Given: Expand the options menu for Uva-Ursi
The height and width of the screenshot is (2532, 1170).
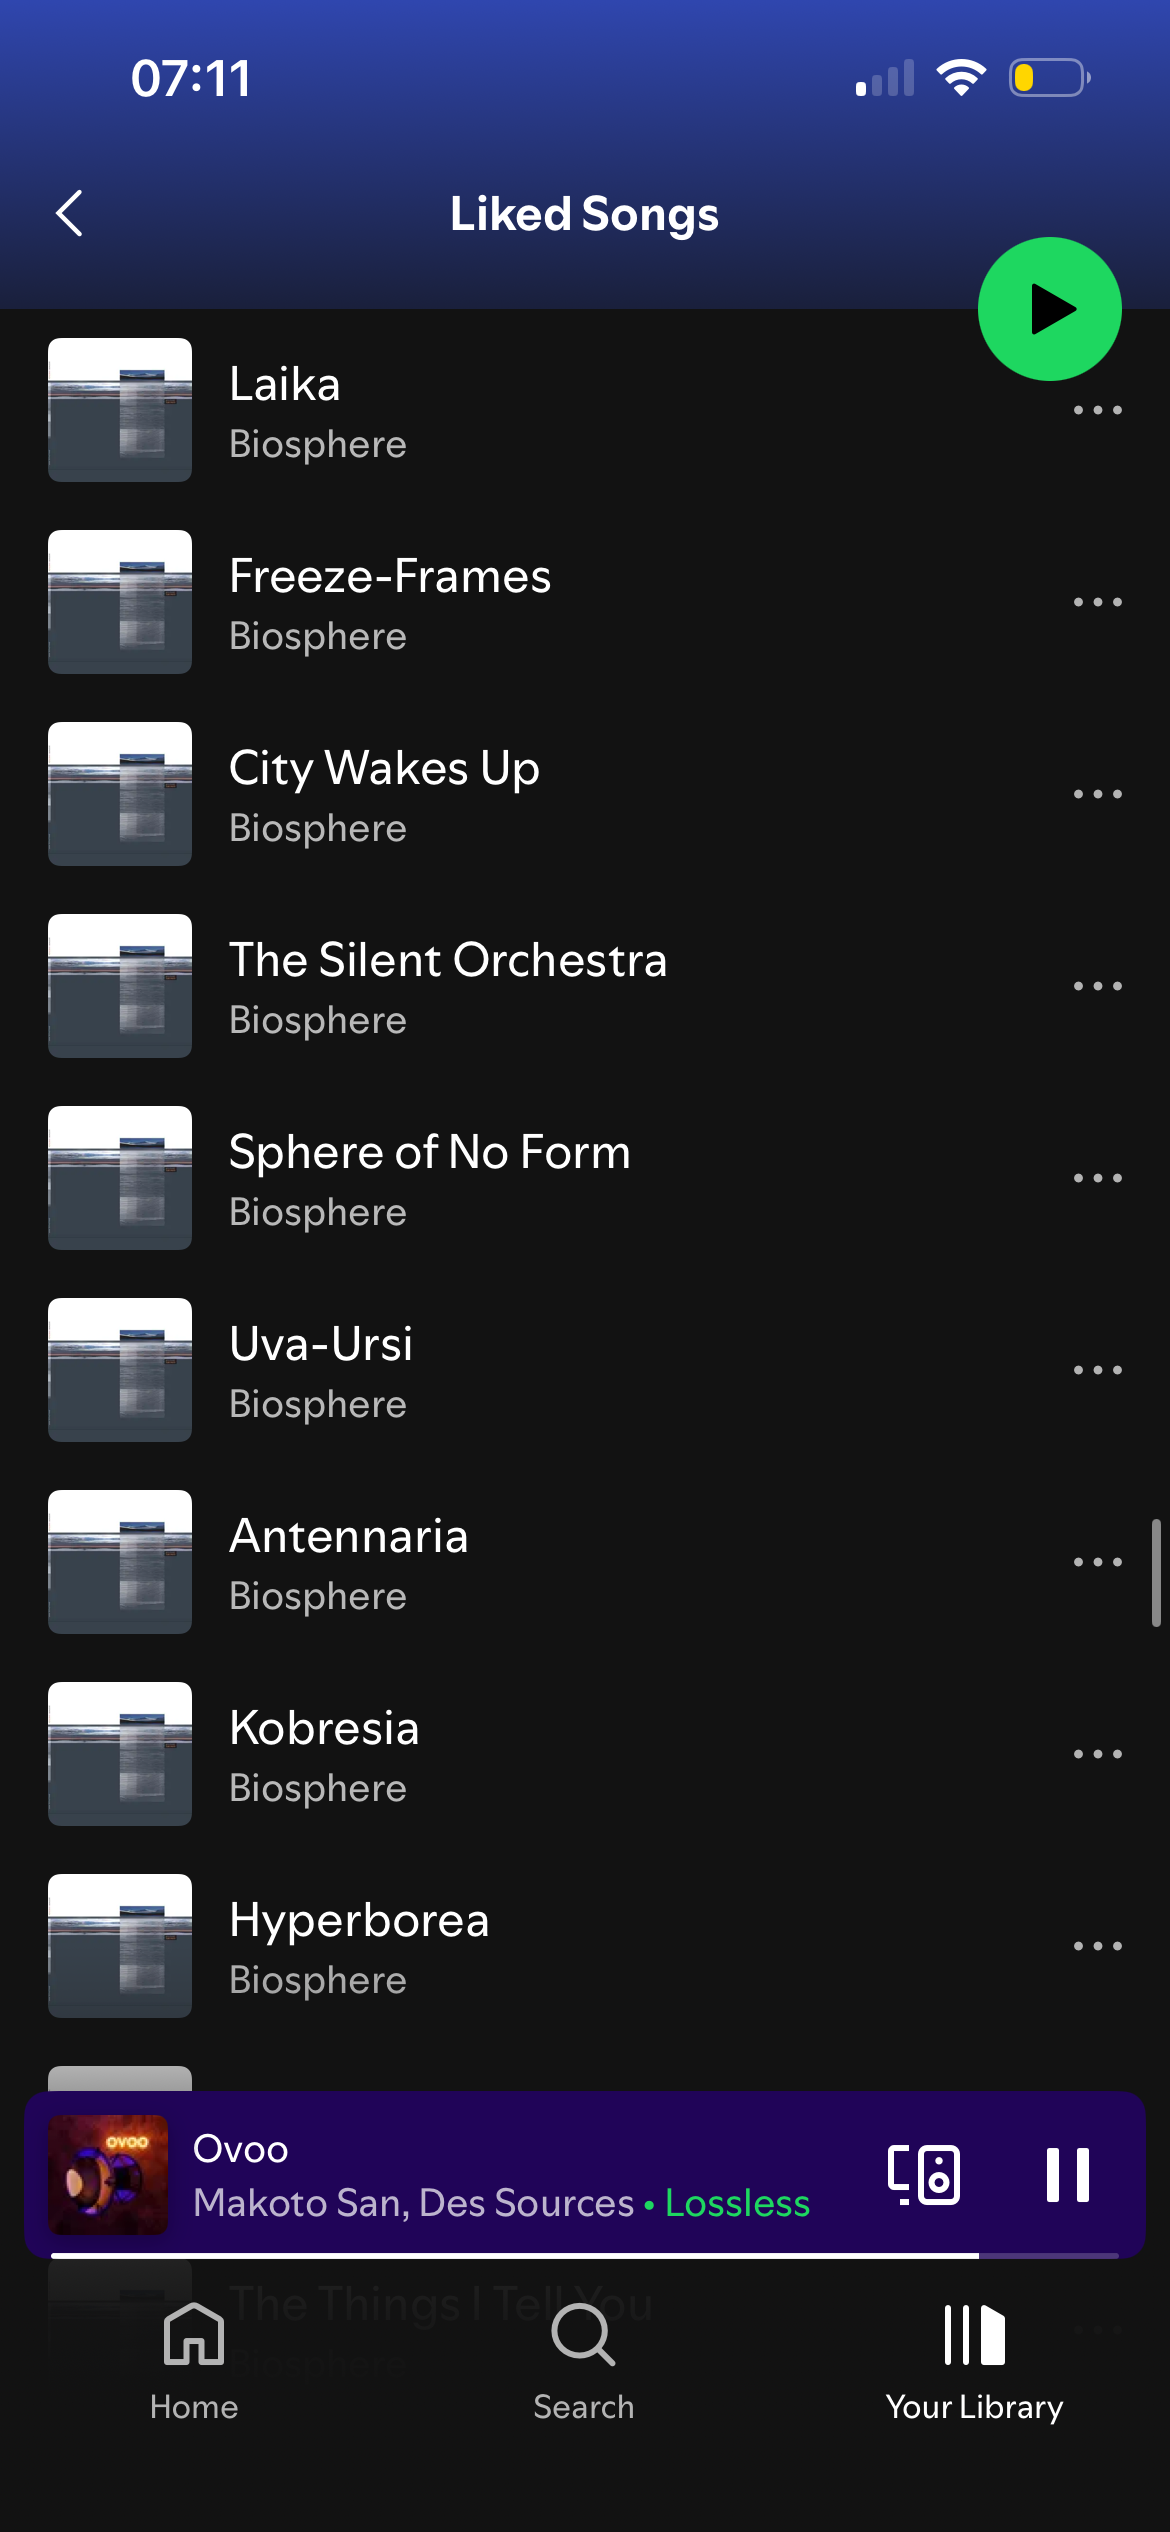Looking at the screenshot, I should coord(1097,1370).
